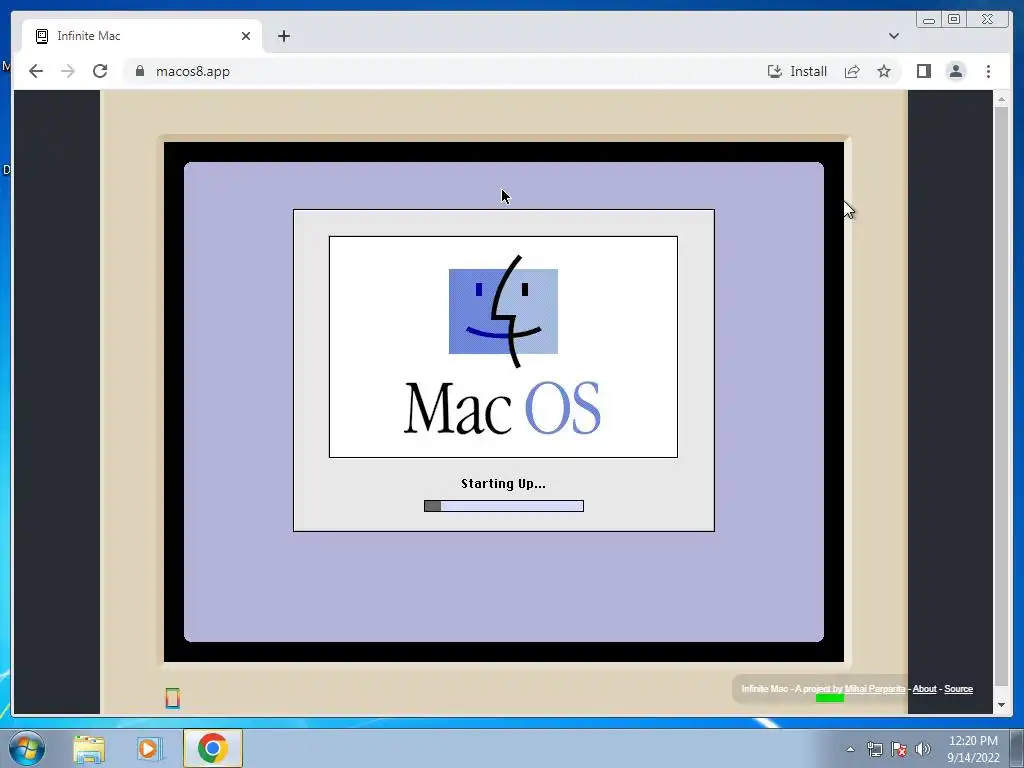The image size is (1024, 768).
Task: Install the Infinite Mac app
Action: pyautogui.click(x=797, y=71)
